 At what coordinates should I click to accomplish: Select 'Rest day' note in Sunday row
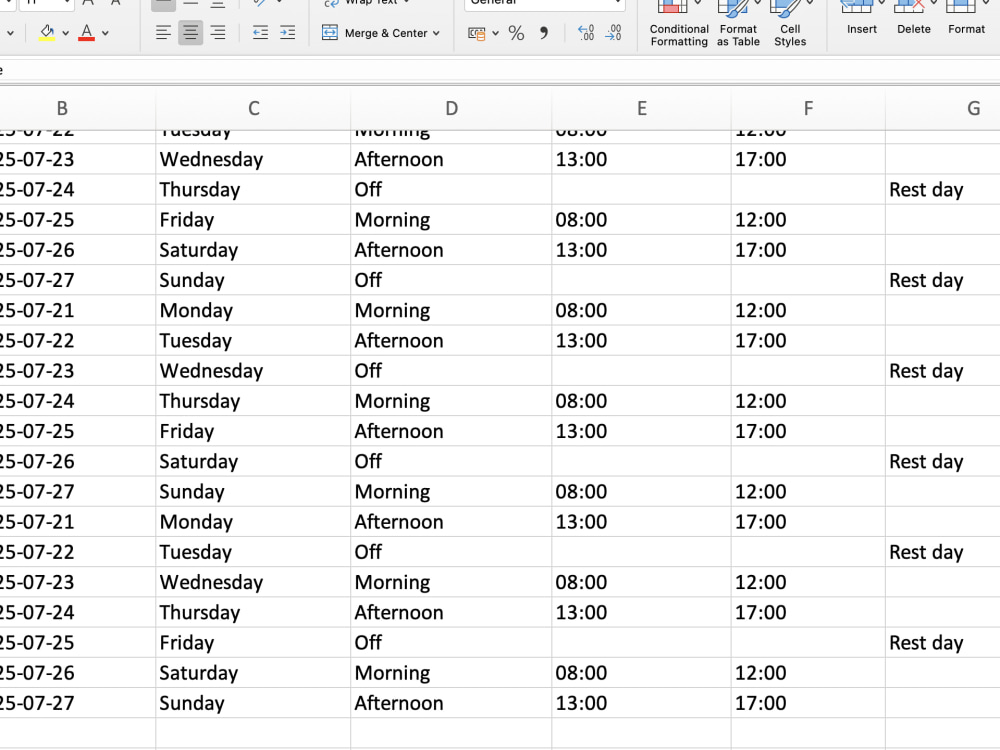tap(943, 280)
